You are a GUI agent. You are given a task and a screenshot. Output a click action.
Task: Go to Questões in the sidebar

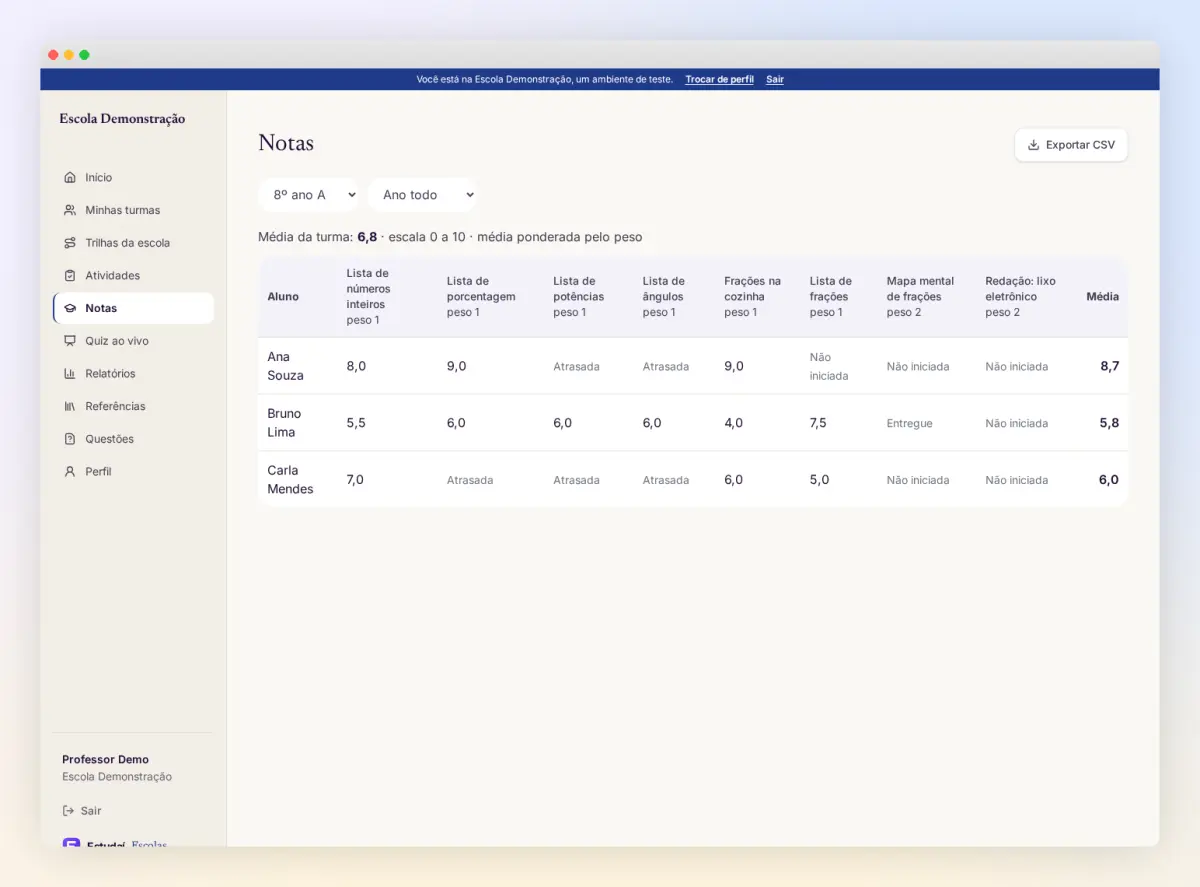click(133, 439)
